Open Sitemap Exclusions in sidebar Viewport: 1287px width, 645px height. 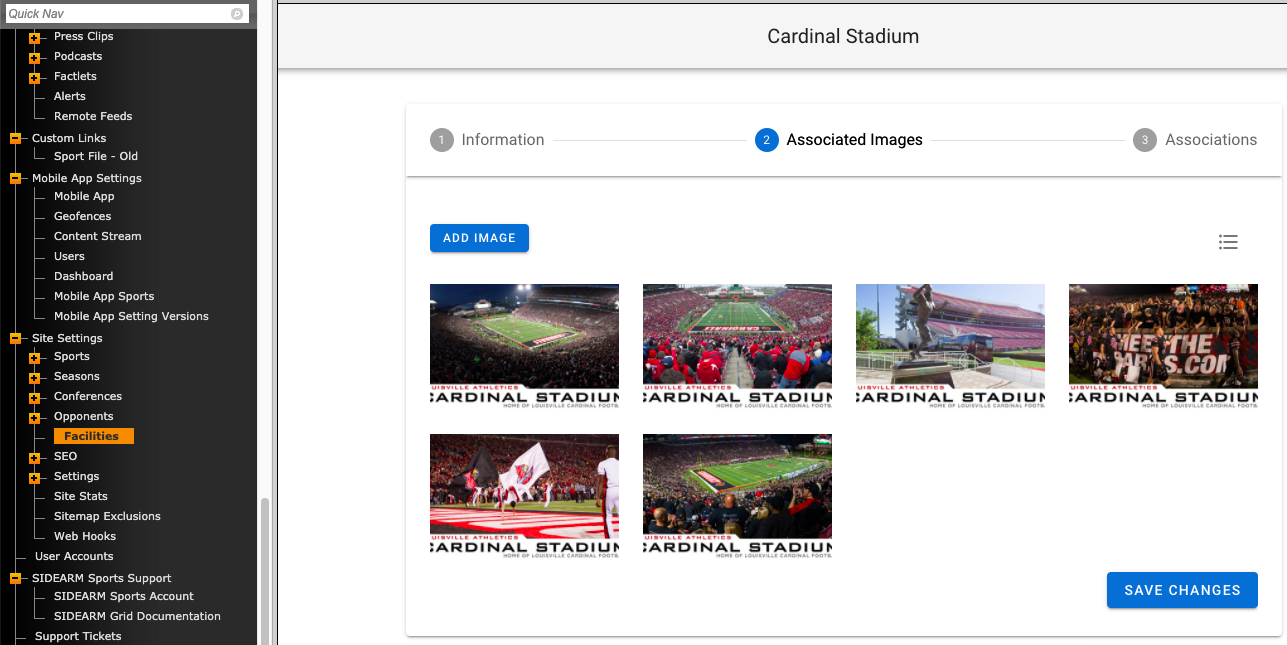[107, 516]
